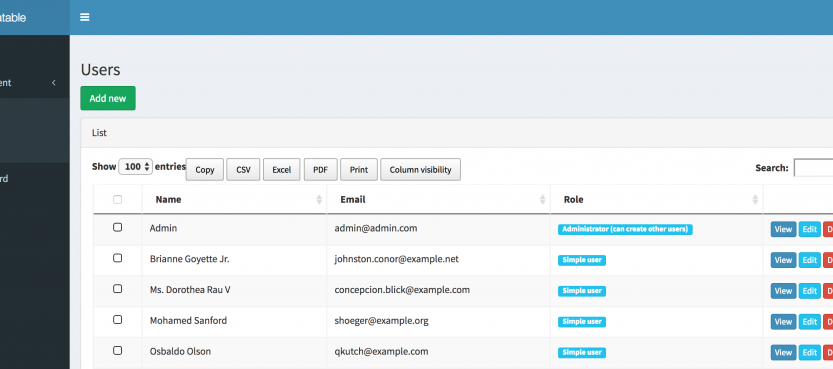Click concepcion.blick@example.com email cell
833x369 pixels.
click(x=439, y=291)
